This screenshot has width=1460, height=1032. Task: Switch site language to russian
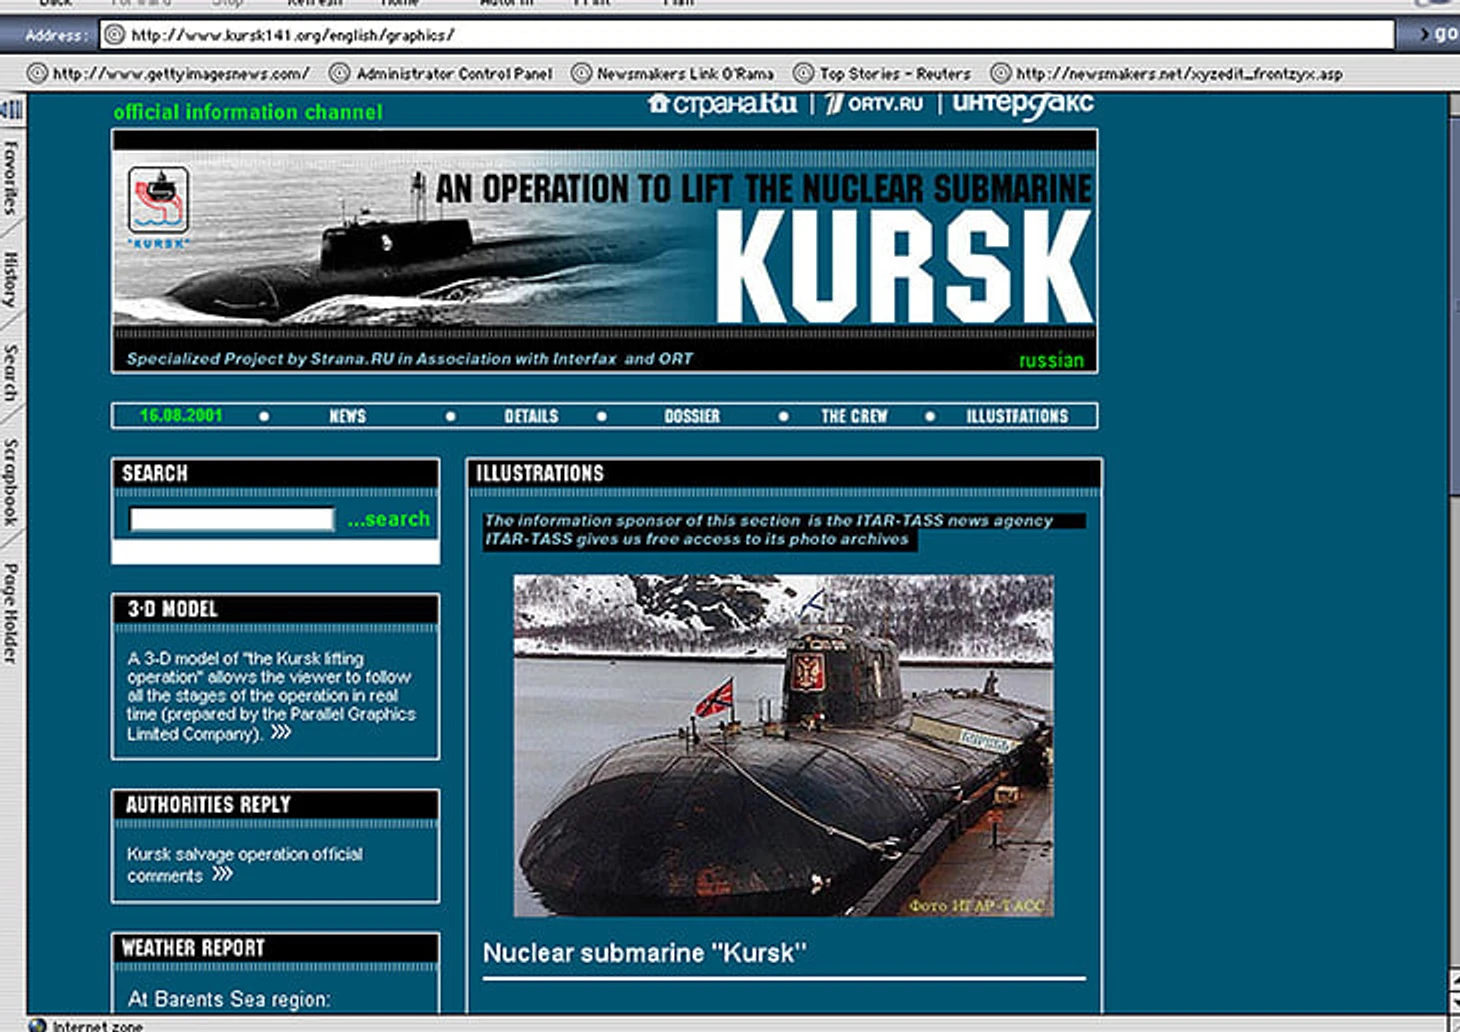coord(1051,360)
